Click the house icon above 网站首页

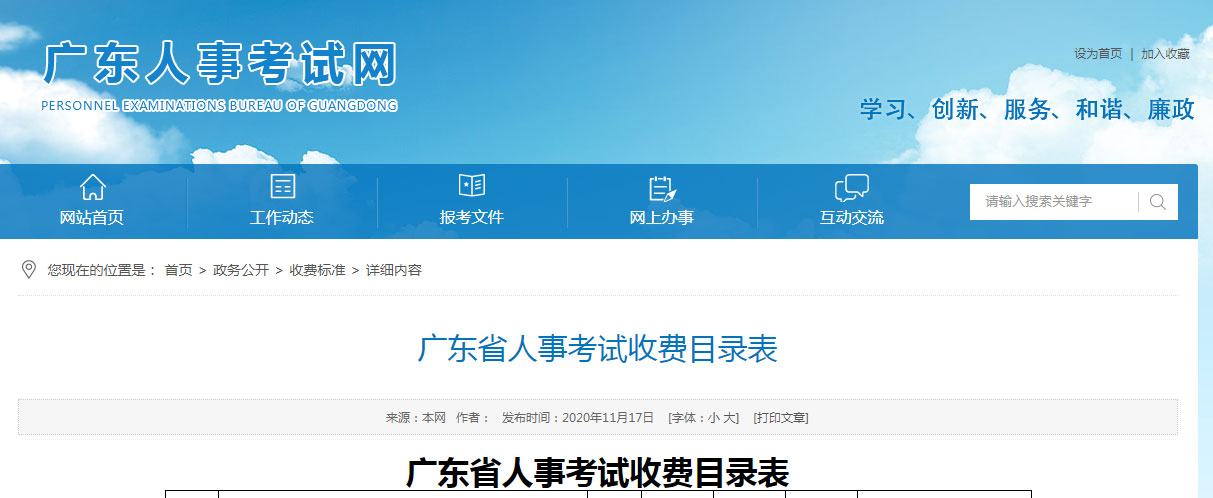(92, 187)
